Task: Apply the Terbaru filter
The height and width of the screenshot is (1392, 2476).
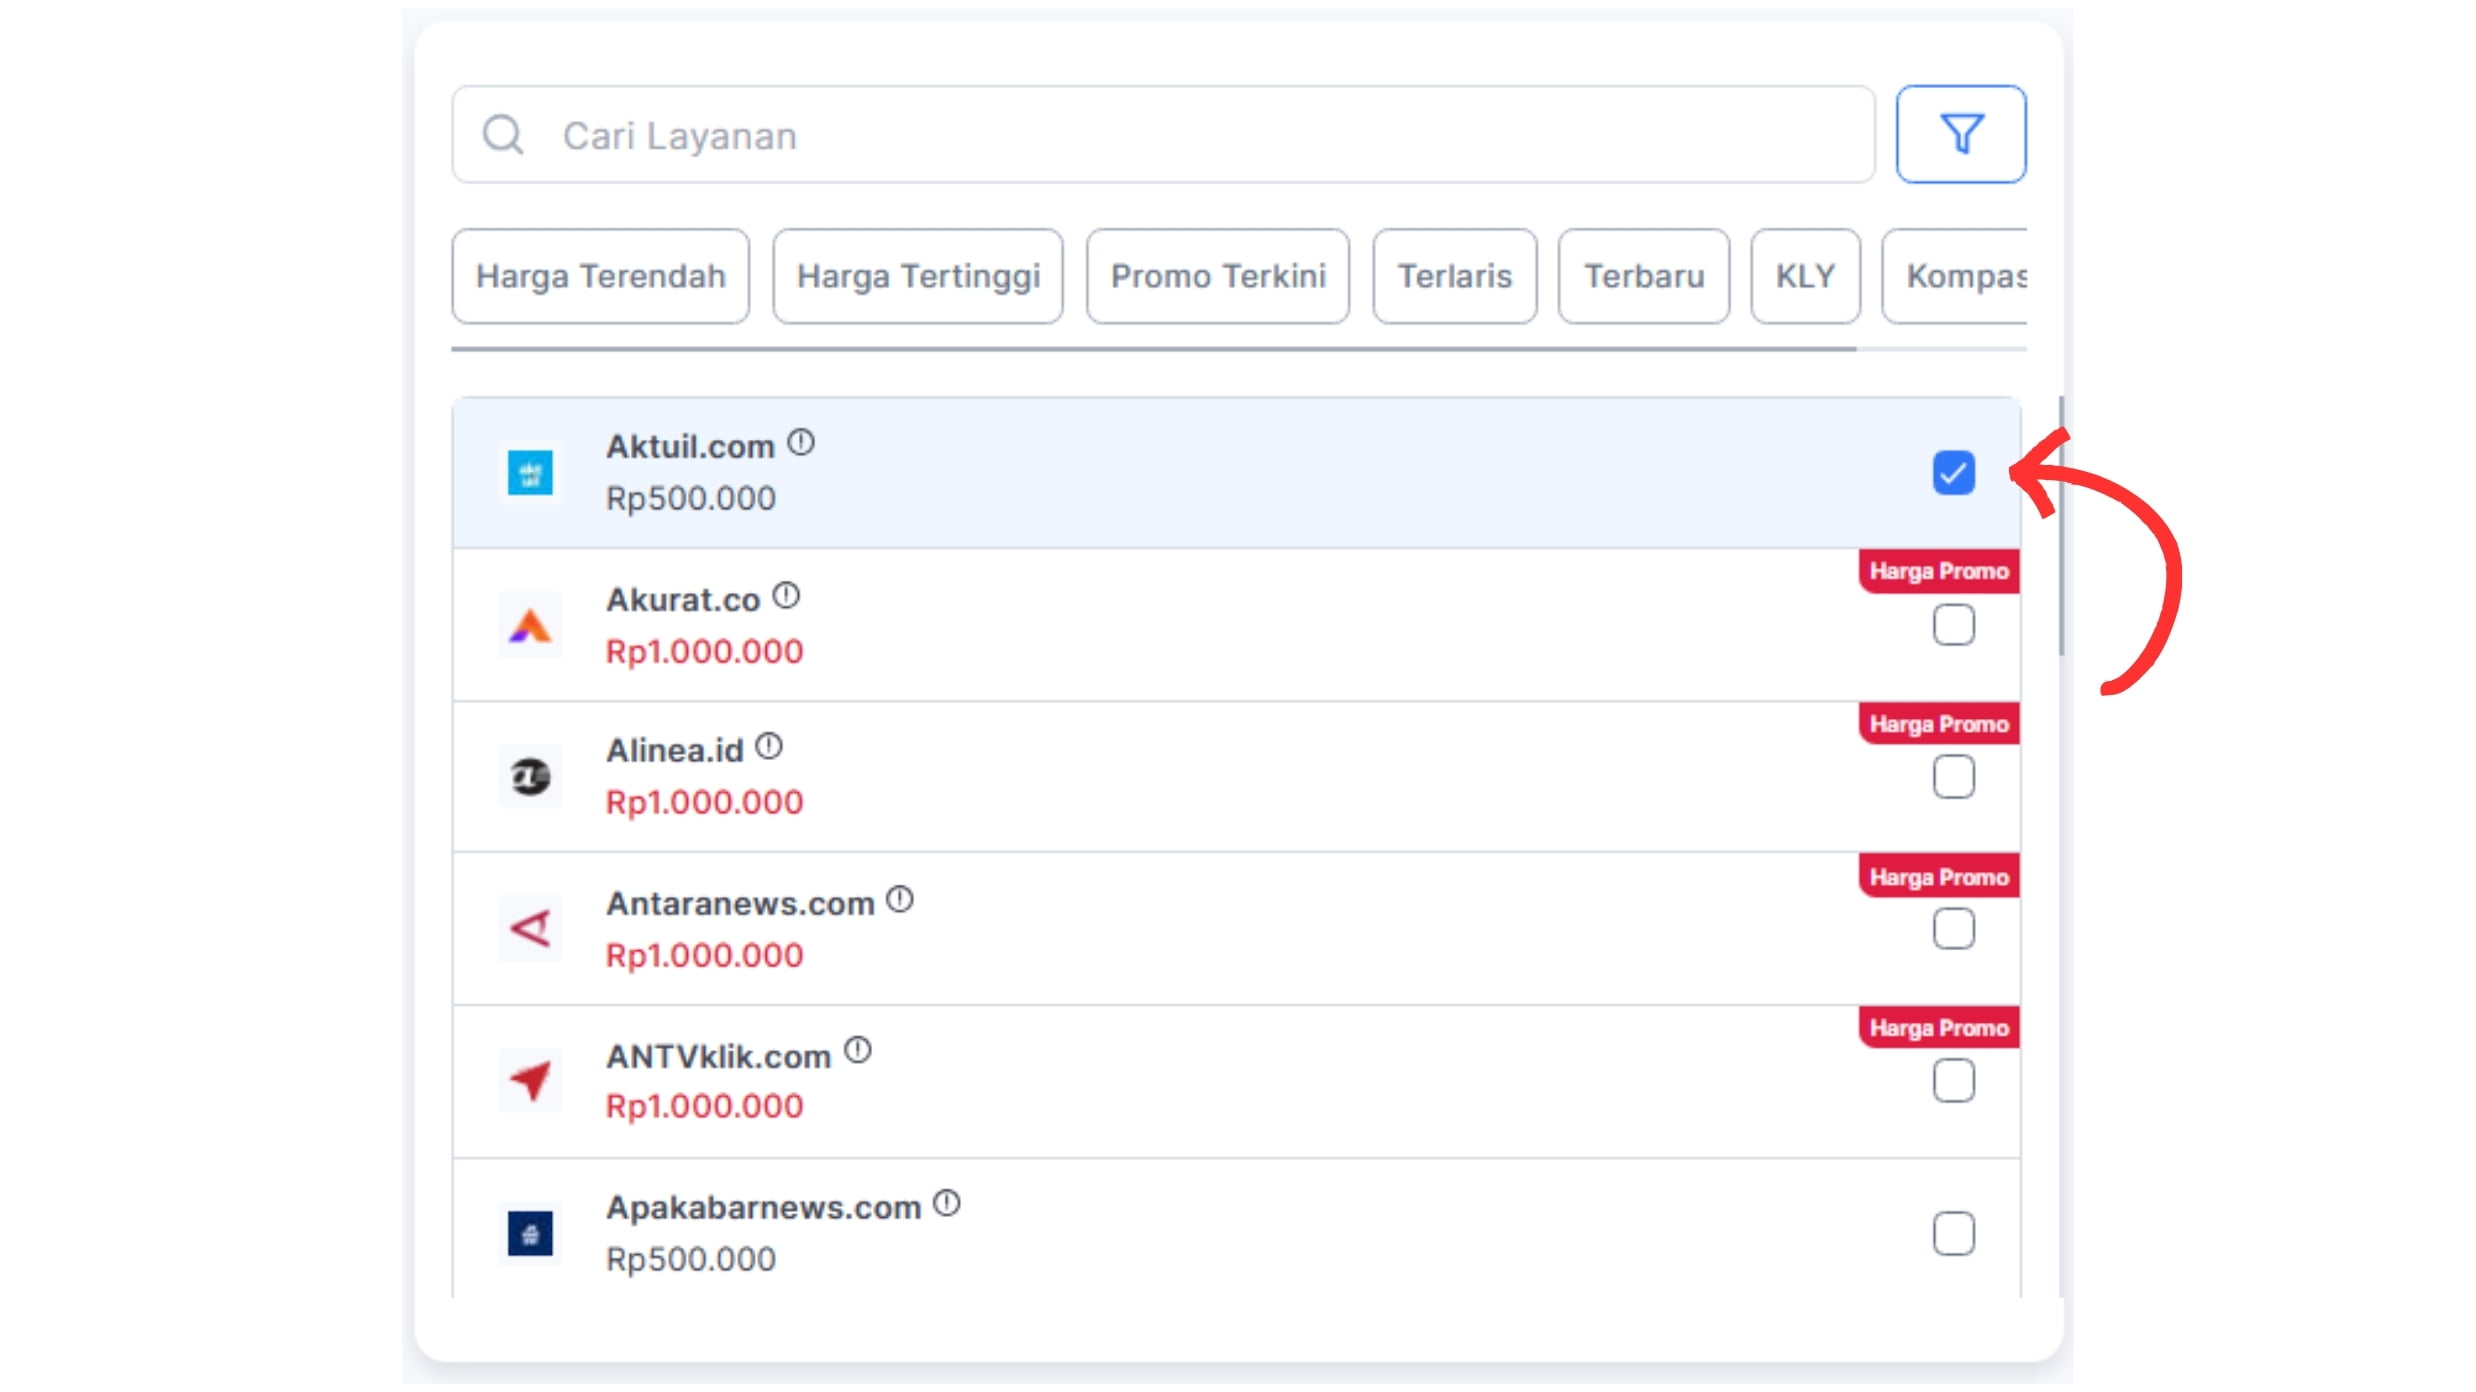Action: pos(1644,276)
